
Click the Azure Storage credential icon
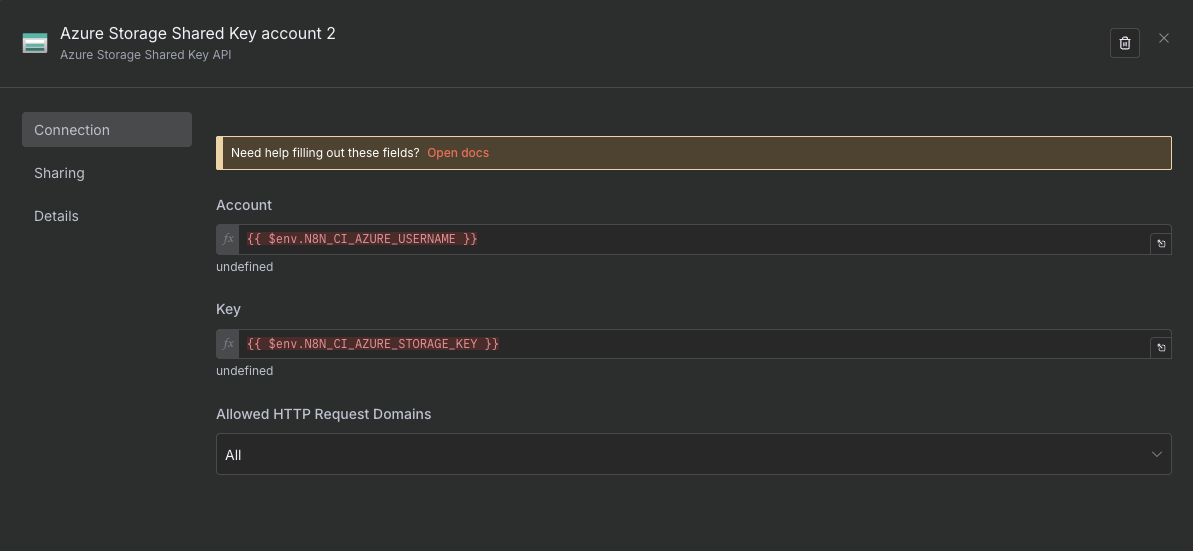pyautogui.click(x=35, y=43)
